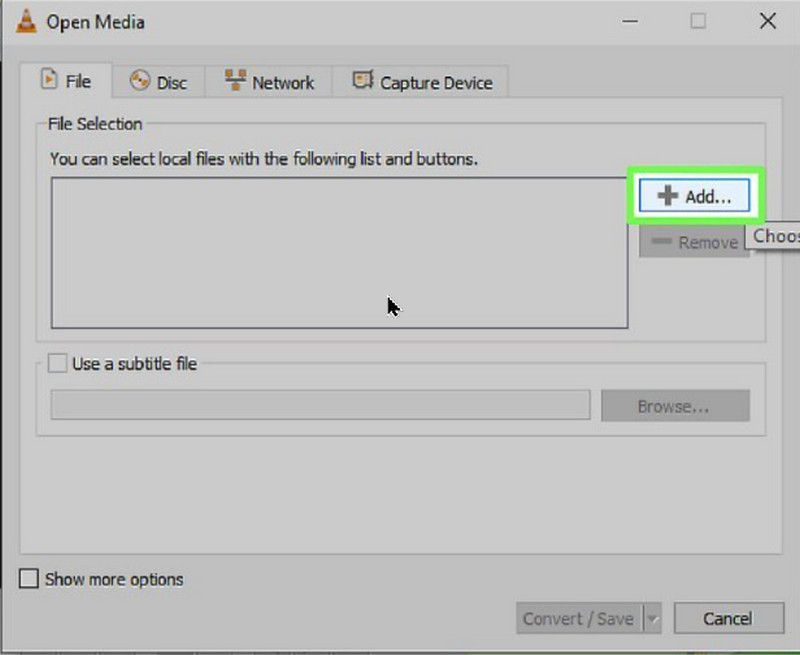Screen dimensions: 800x655
Task: Click inside the subtitle file path field
Action: (320, 406)
